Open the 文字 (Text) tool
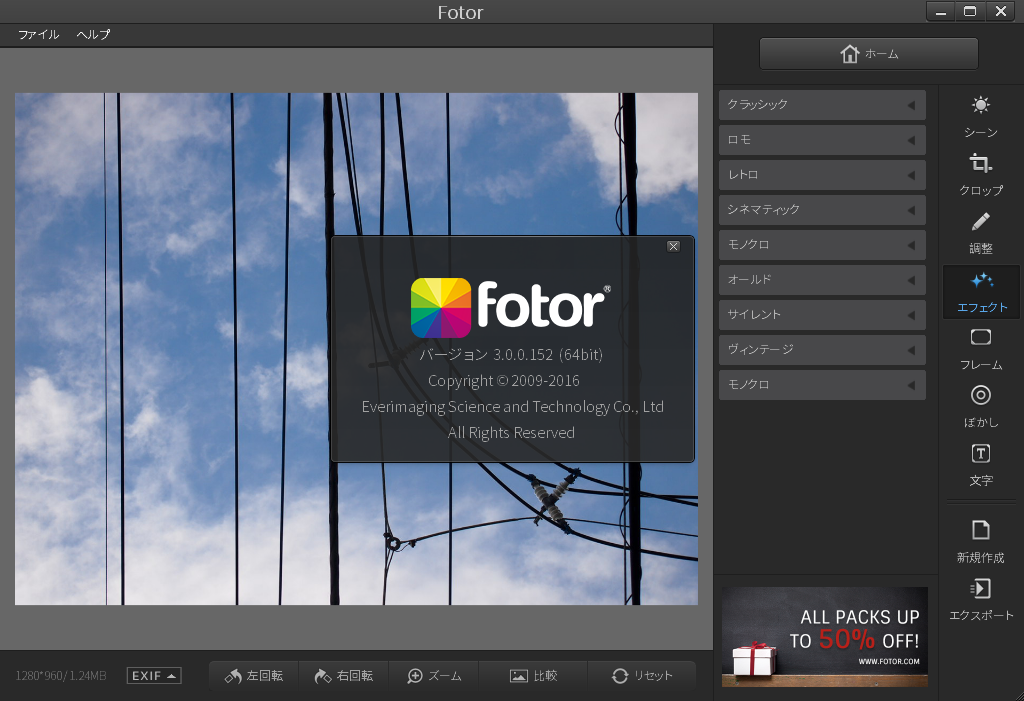The width and height of the screenshot is (1024, 701). click(x=980, y=464)
